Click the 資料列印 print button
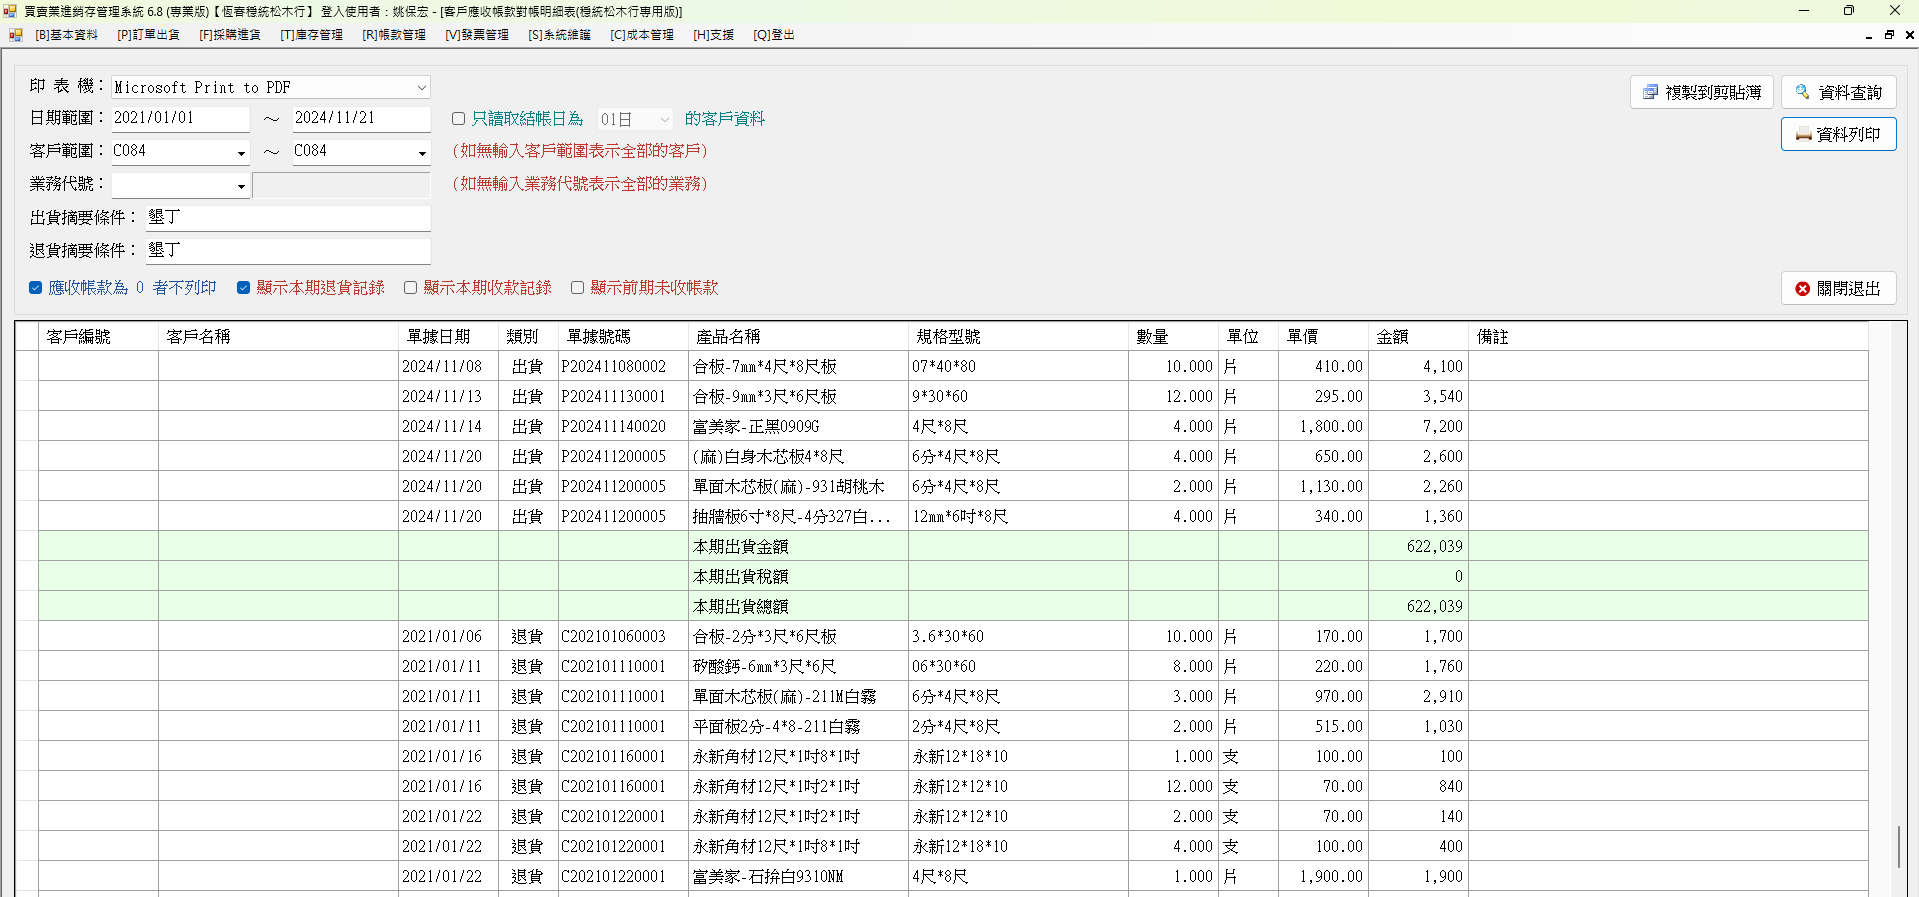This screenshot has width=1919, height=897. tap(1838, 135)
